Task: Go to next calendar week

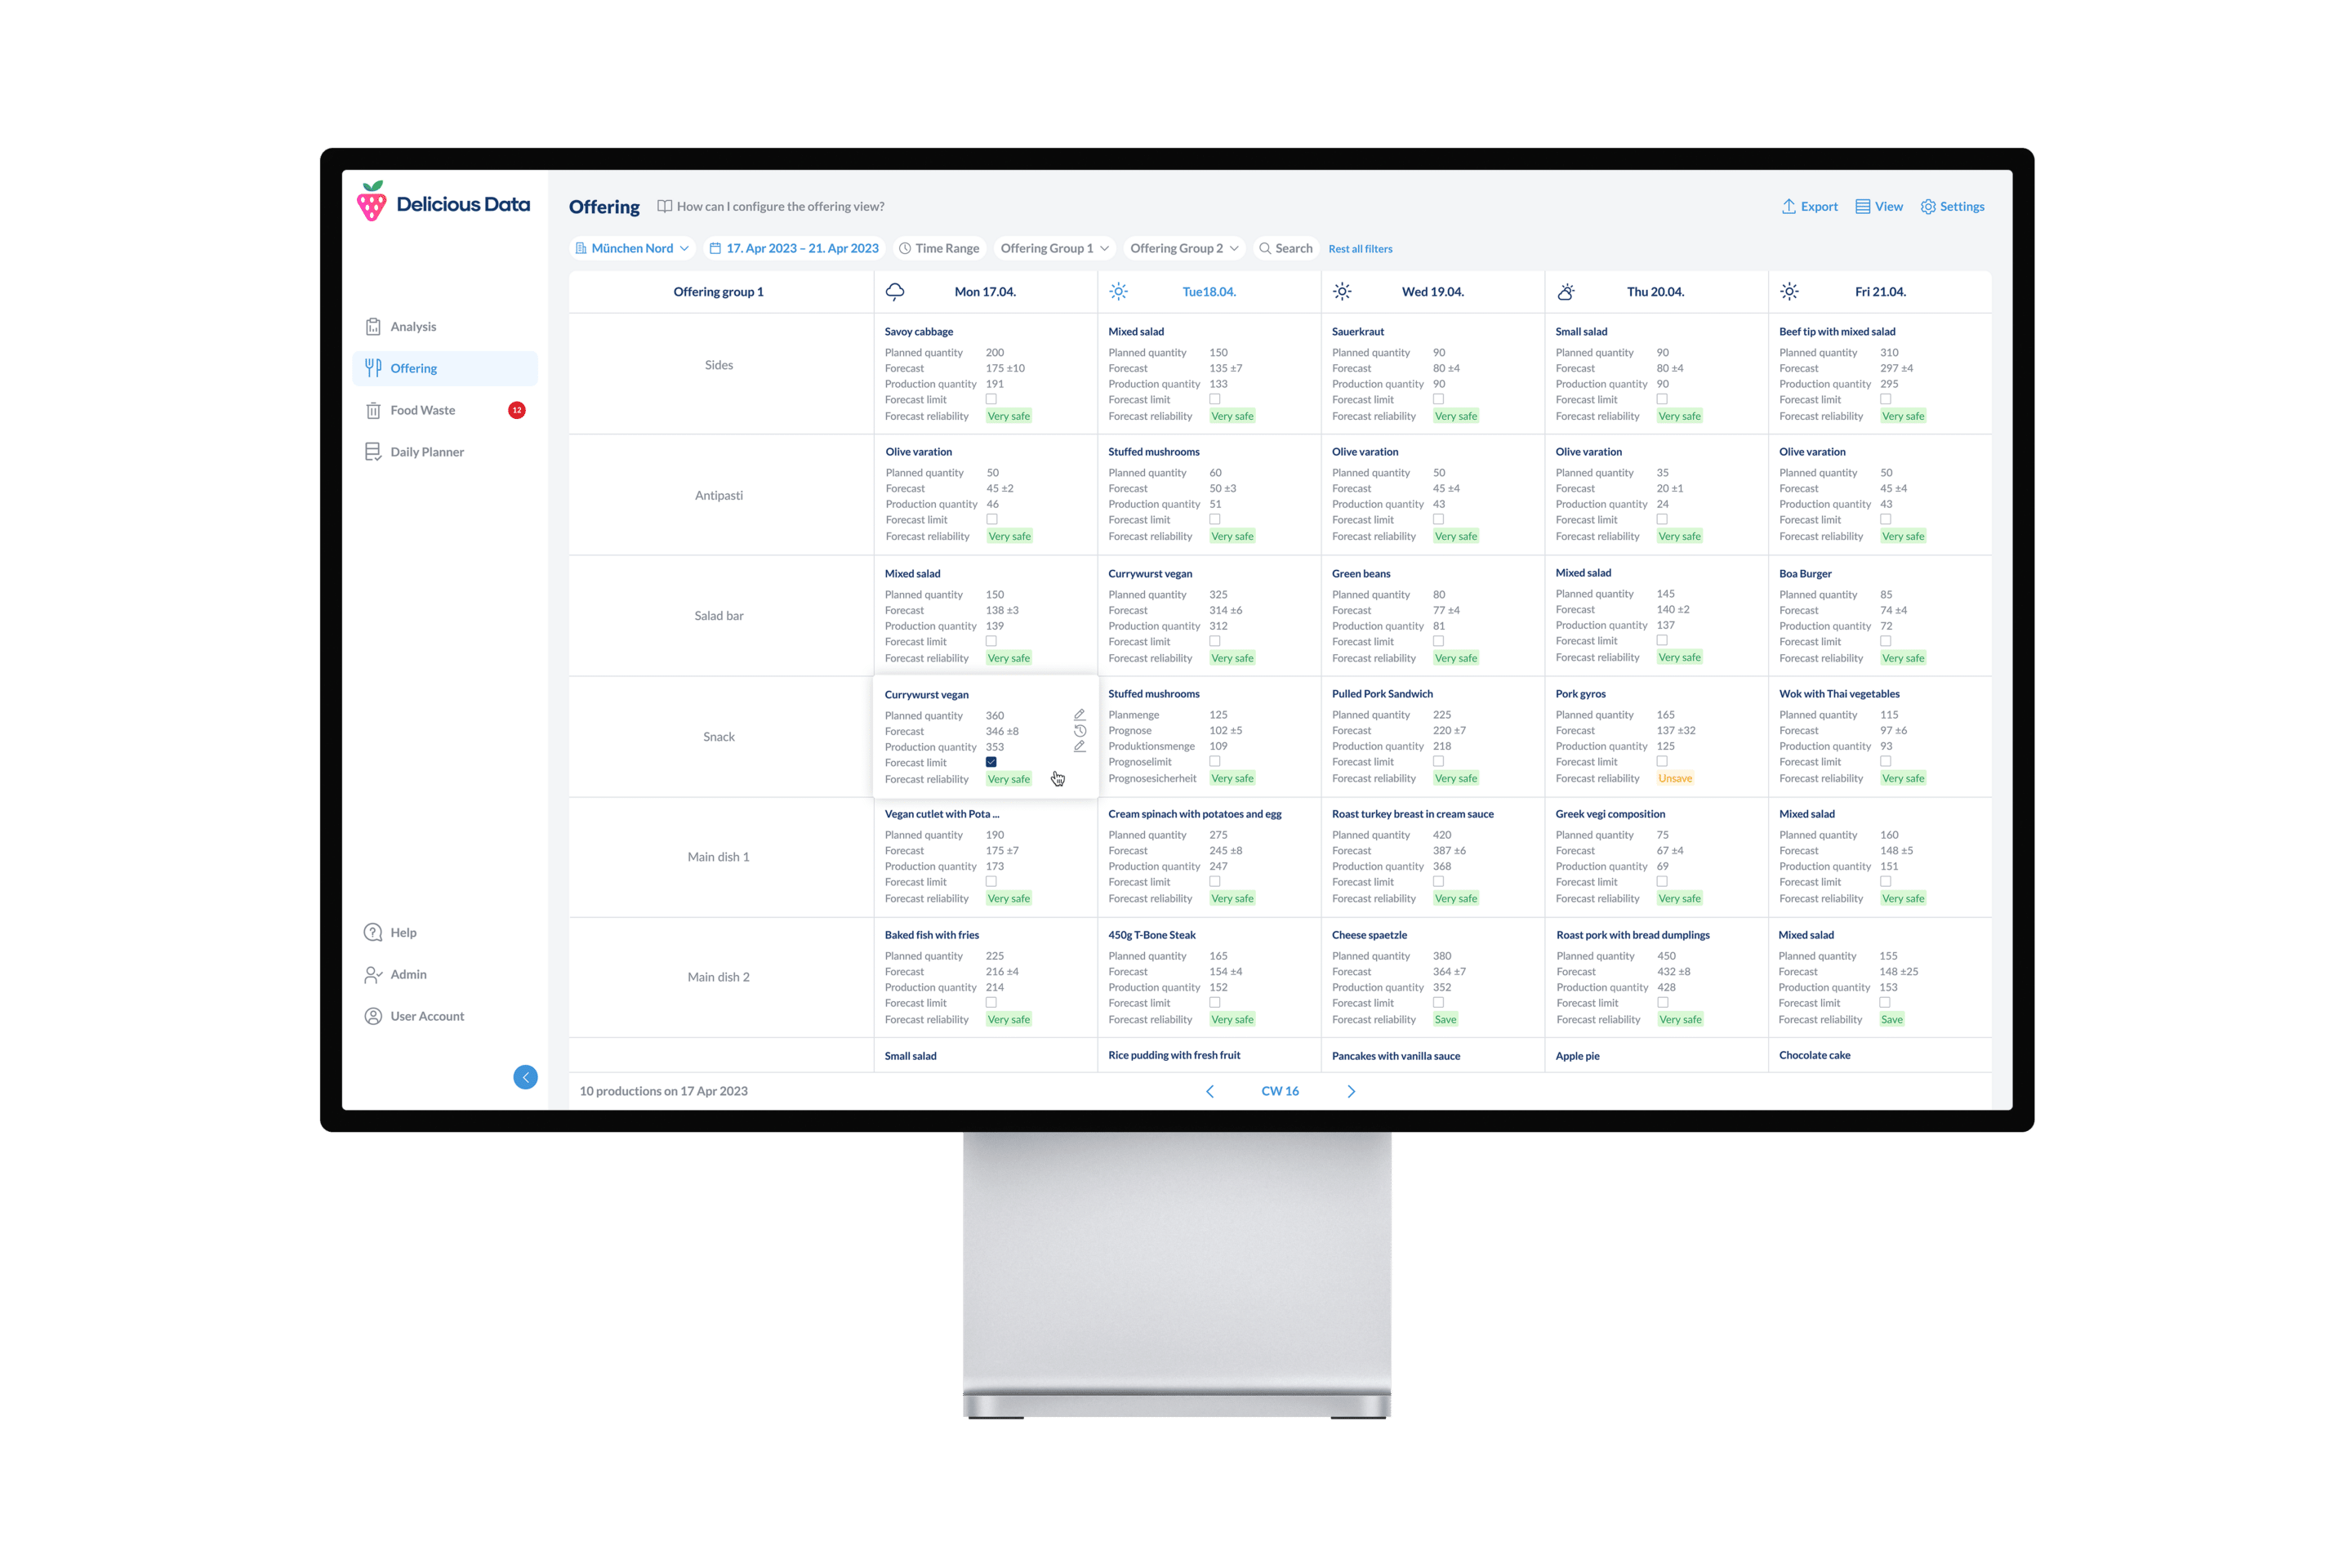Action: [x=1351, y=1091]
